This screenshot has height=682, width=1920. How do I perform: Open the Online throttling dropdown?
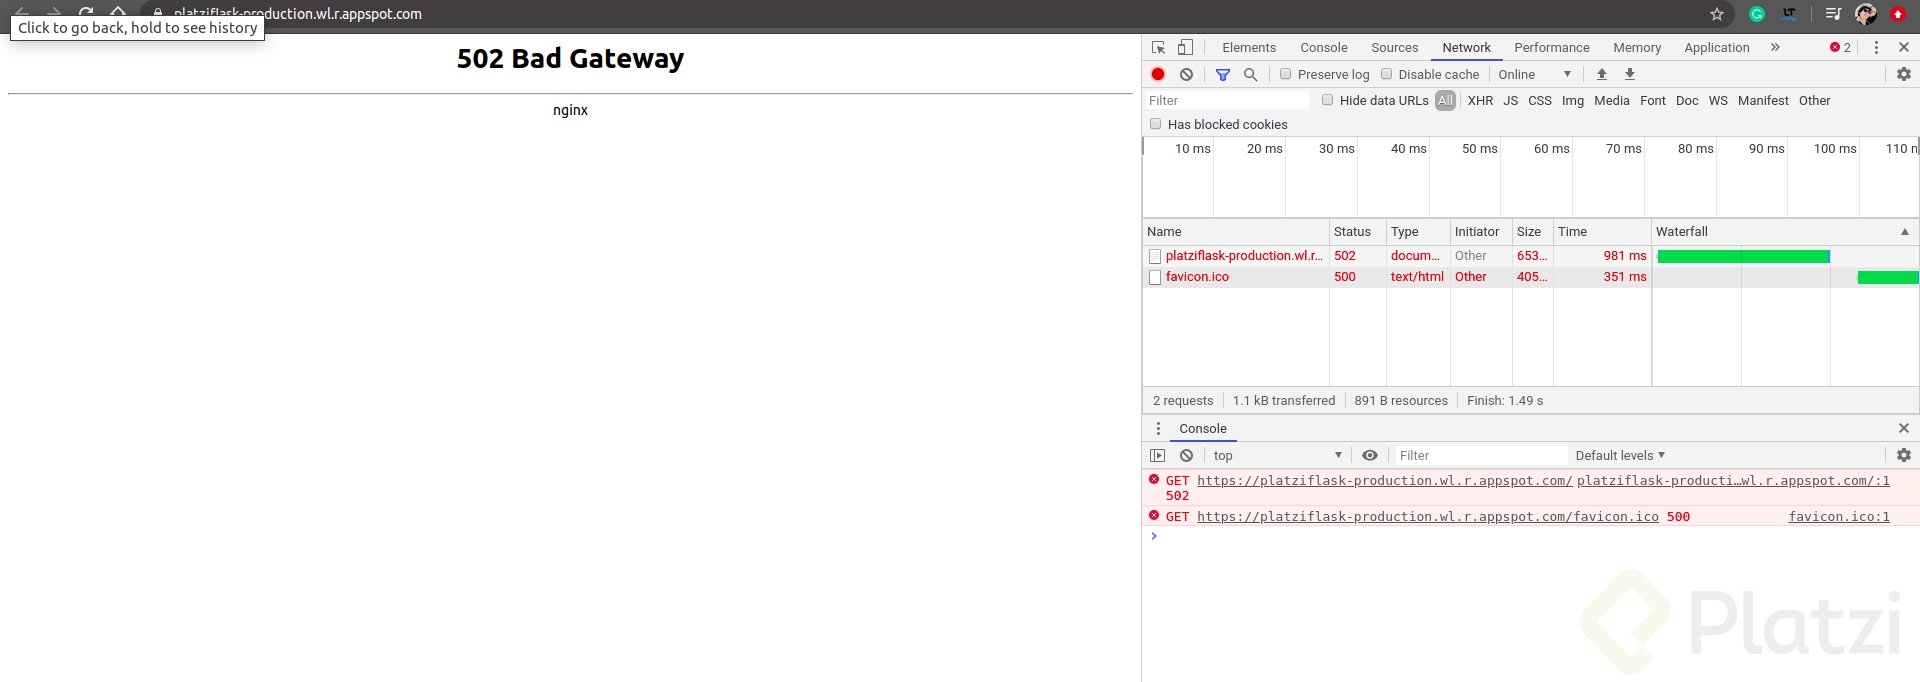click(x=1534, y=74)
